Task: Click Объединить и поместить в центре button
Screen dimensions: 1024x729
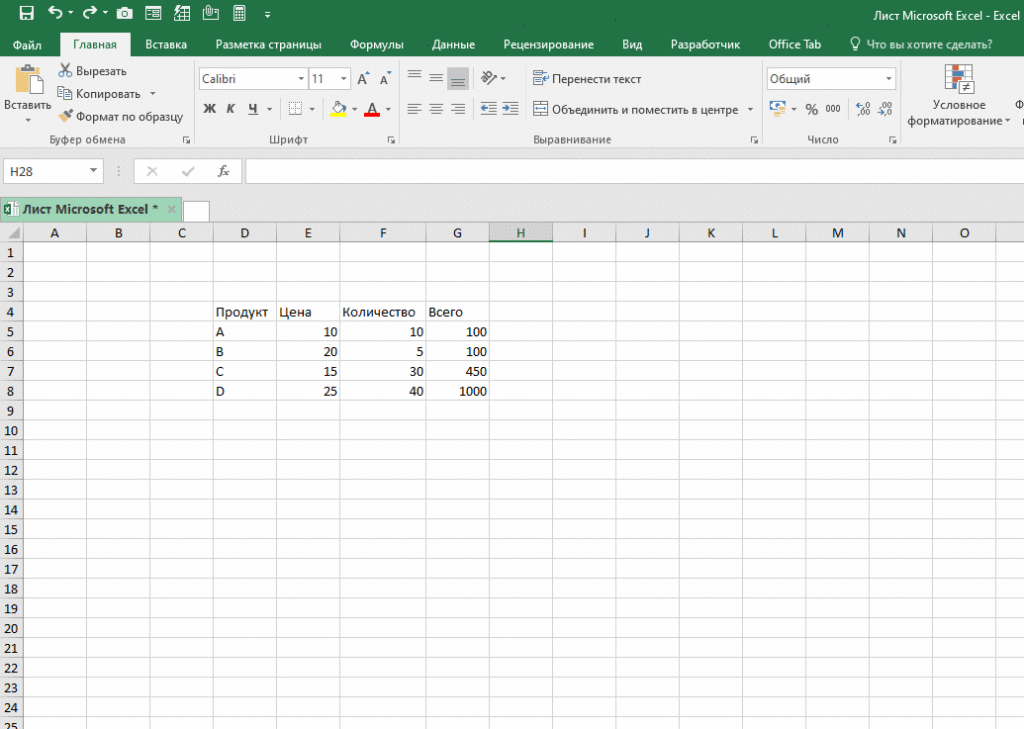Action: [636, 110]
